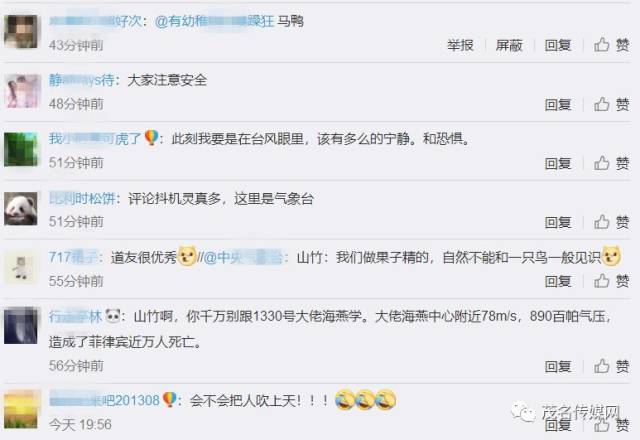Like the 马鸭 comment with thumbs-up
Image resolution: width=640 pixels, height=440 pixels.
(611, 45)
